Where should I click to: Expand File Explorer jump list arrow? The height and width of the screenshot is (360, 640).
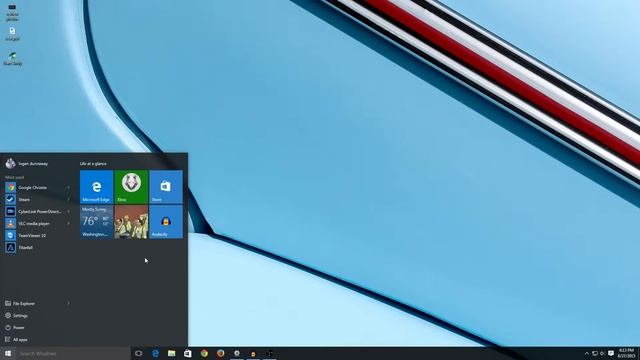coord(68,304)
